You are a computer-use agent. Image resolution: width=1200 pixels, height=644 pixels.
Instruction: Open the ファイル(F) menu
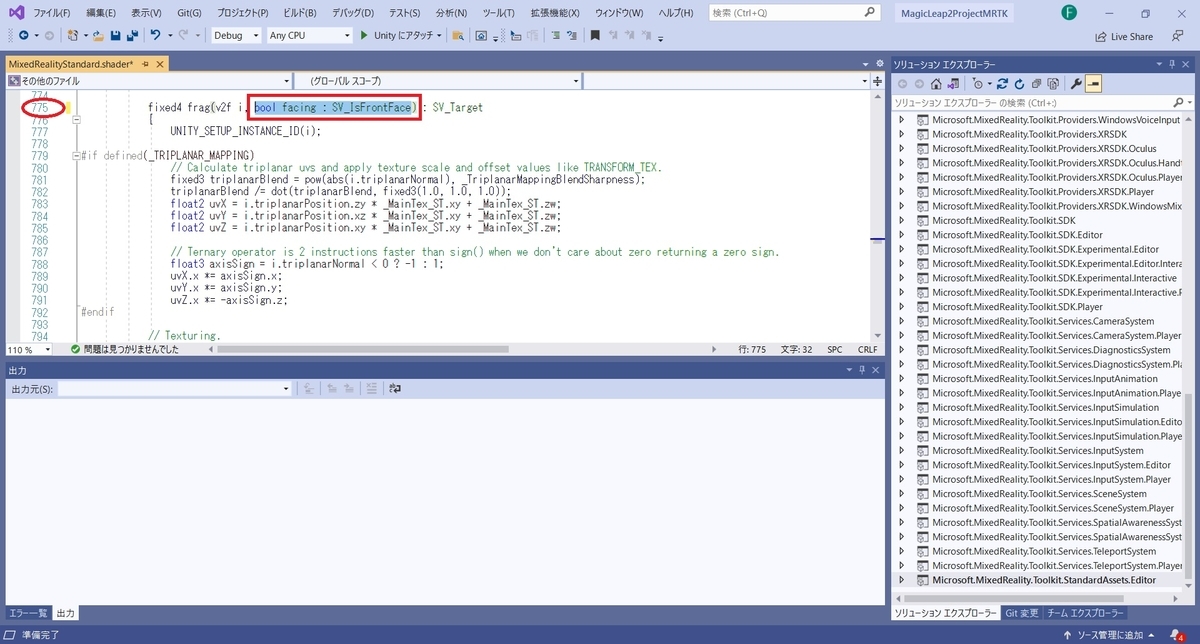[52, 12]
